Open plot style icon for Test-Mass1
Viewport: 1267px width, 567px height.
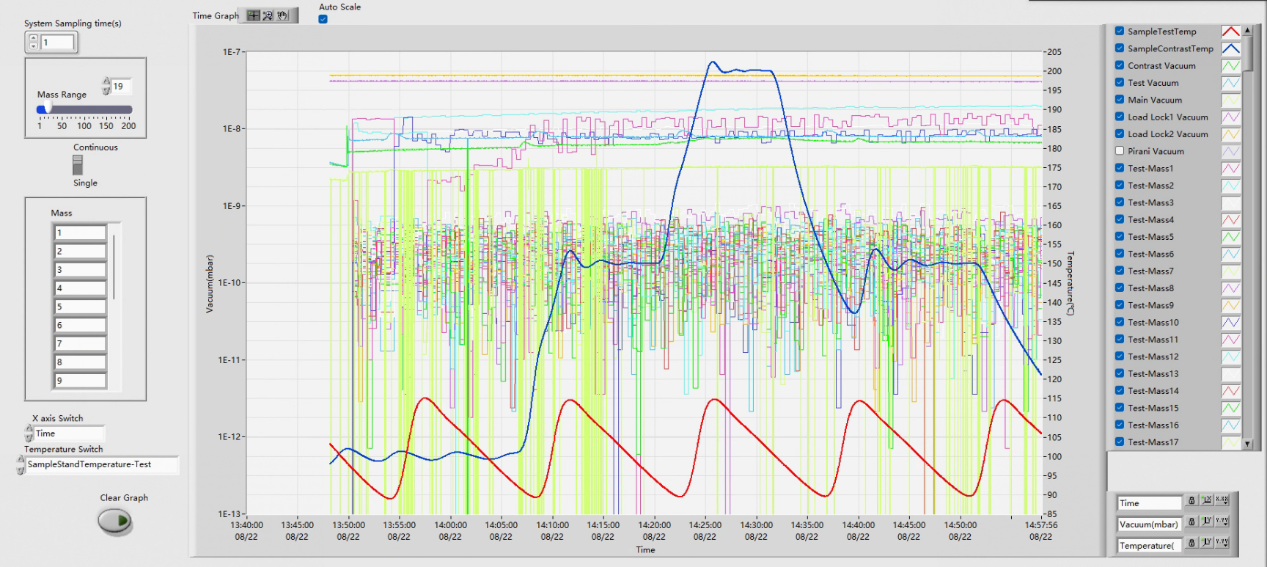click(1230, 168)
